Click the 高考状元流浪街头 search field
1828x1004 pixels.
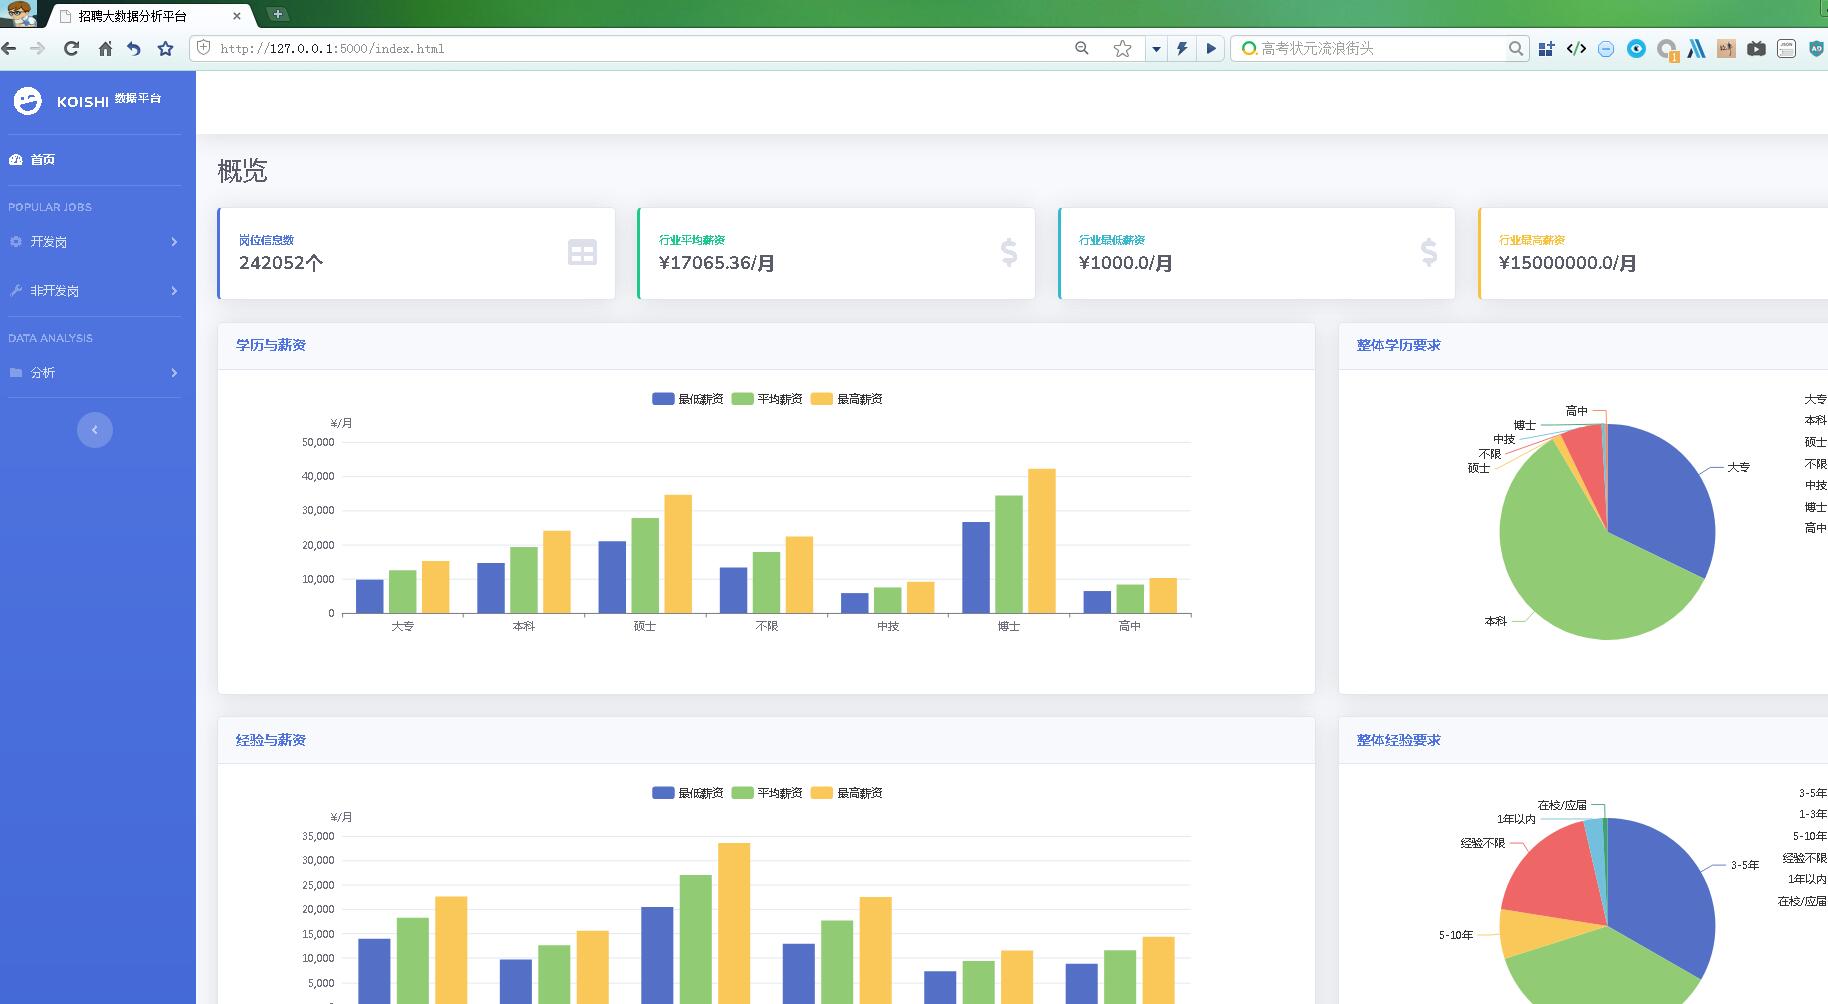[x=1380, y=48]
